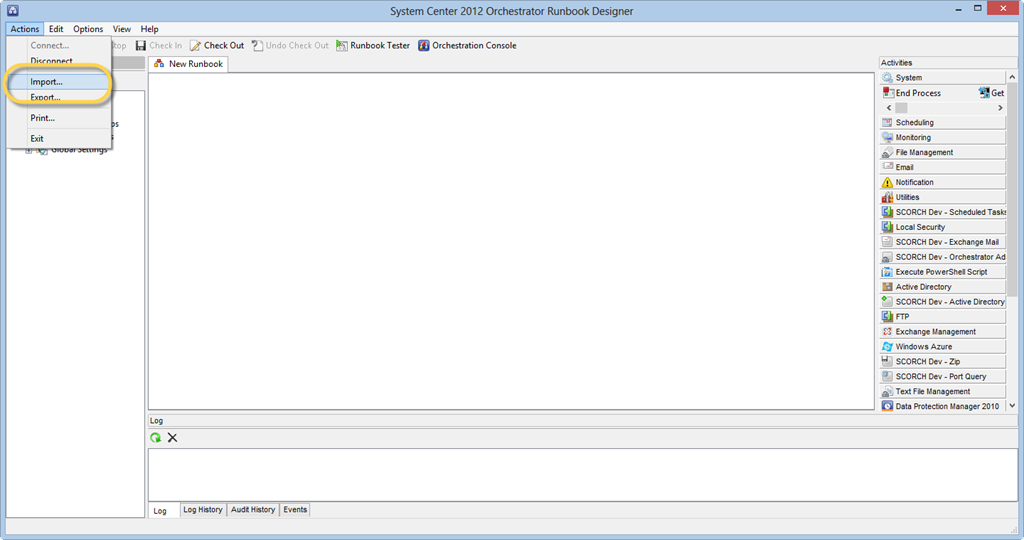Select Print from Actions menu
The width and height of the screenshot is (1024, 540).
pyautogui.click(x=42, y=118)
